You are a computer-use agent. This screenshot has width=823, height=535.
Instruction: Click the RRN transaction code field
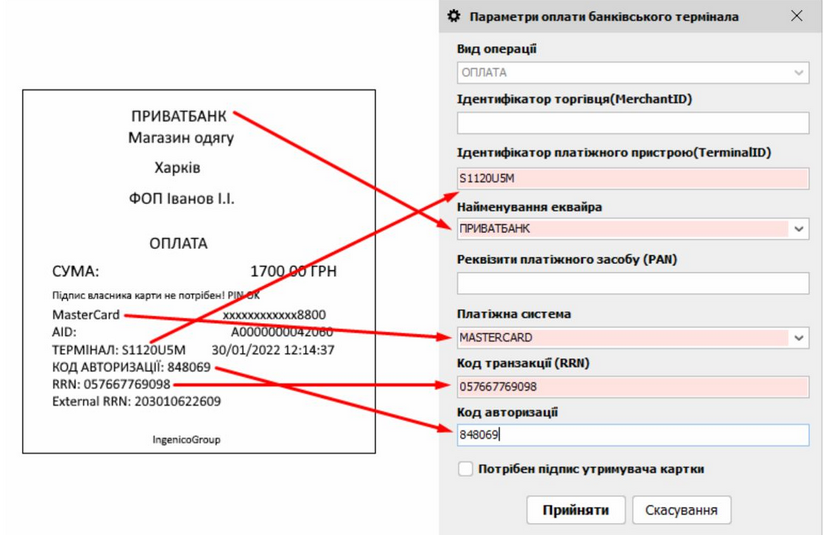[x=632, y=386]
